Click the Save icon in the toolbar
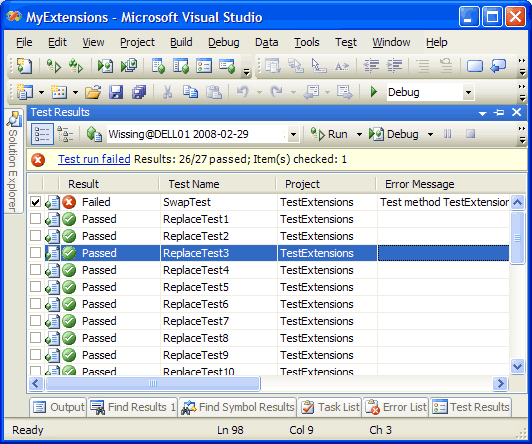This screenshot has height=444, width=532. [x=116, y=92]
